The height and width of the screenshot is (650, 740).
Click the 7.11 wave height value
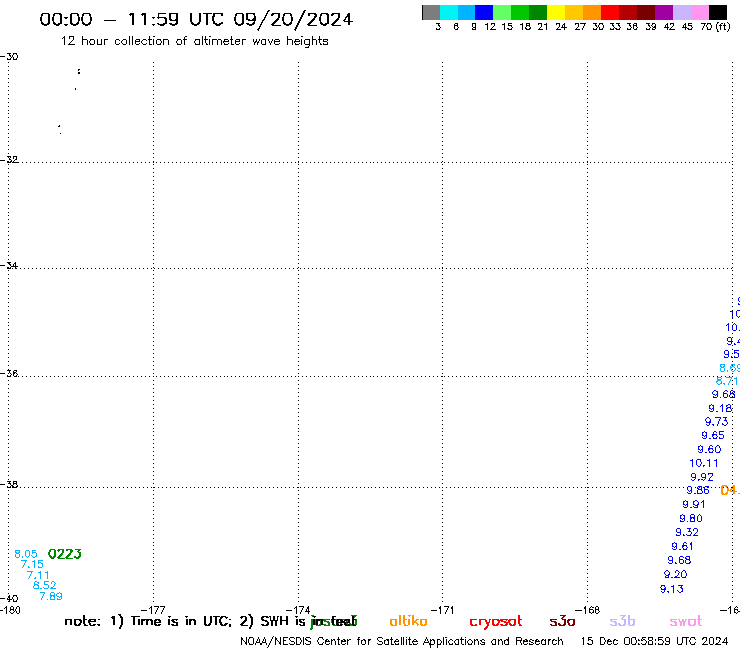pyautogui.click(x=38, y=575)
